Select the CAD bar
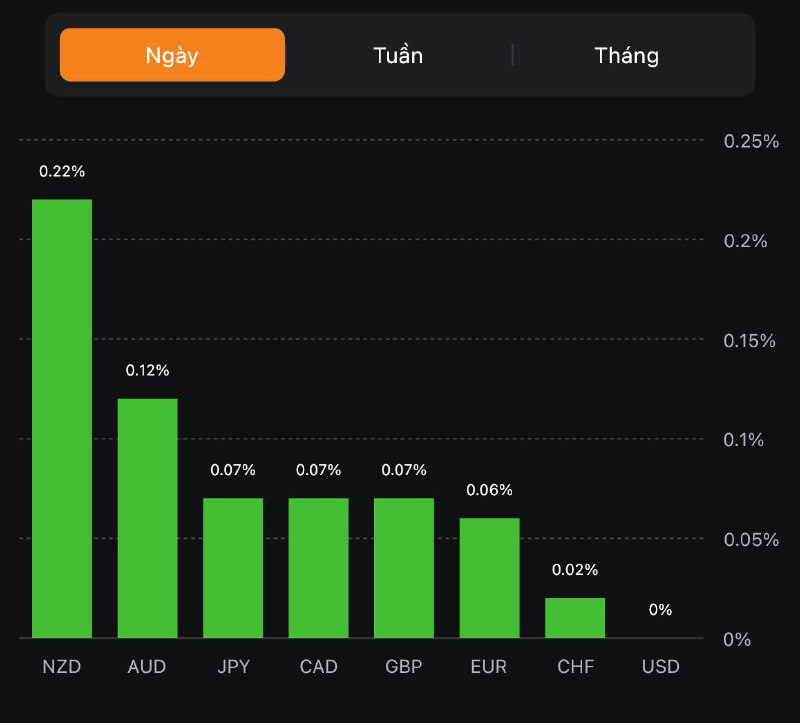 pyautogui.click(x=319, y=567)
